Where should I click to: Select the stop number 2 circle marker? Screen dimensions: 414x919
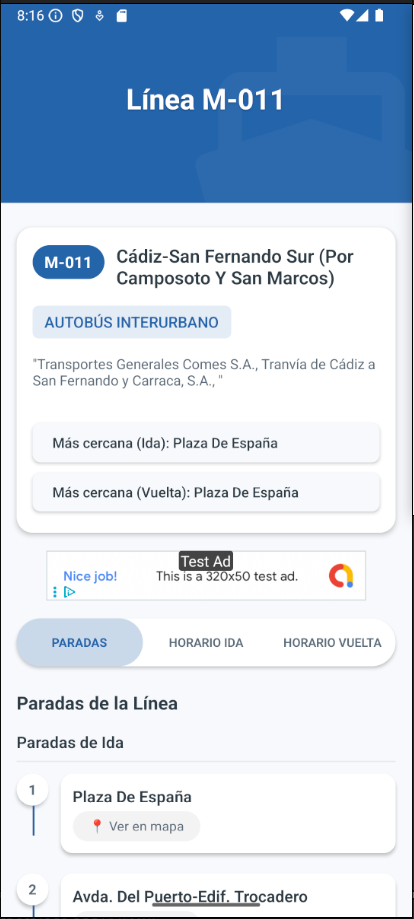point(32,890)
